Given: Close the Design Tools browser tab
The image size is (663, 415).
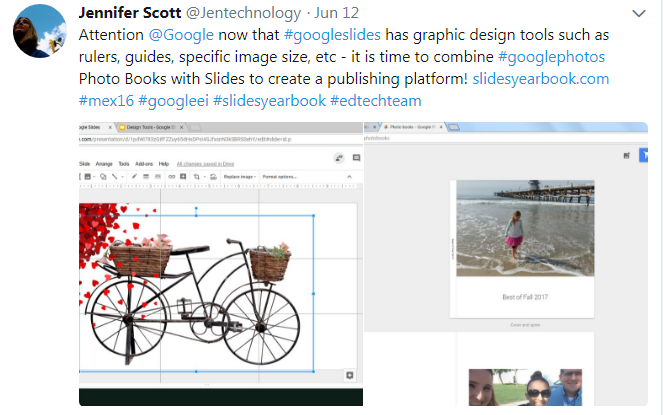Looking at the screenshot, I should point(182,127).
